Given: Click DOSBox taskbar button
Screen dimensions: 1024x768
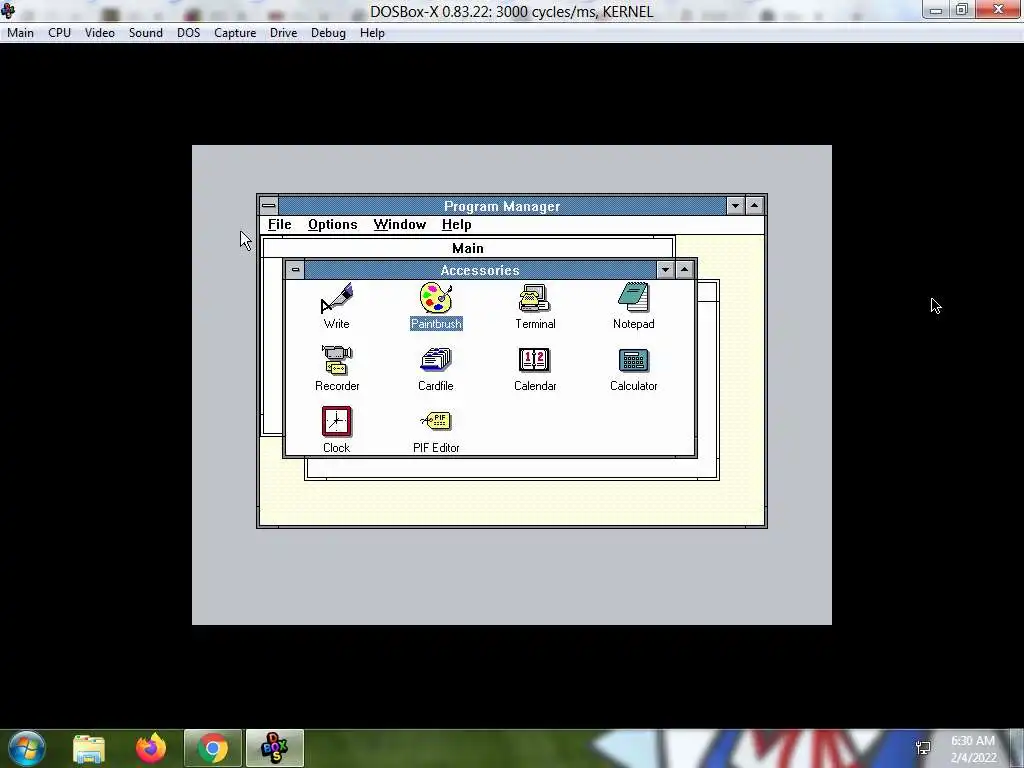Looking at the screenshot, I should point(275,748).
